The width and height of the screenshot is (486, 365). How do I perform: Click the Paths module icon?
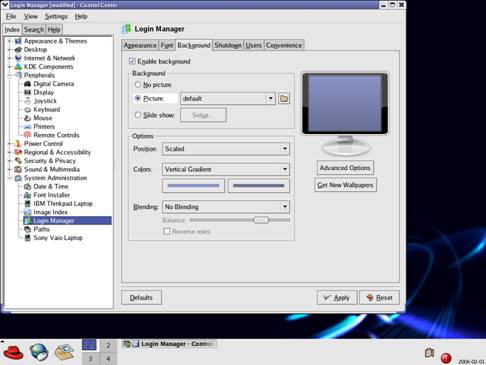pos(28,229)
